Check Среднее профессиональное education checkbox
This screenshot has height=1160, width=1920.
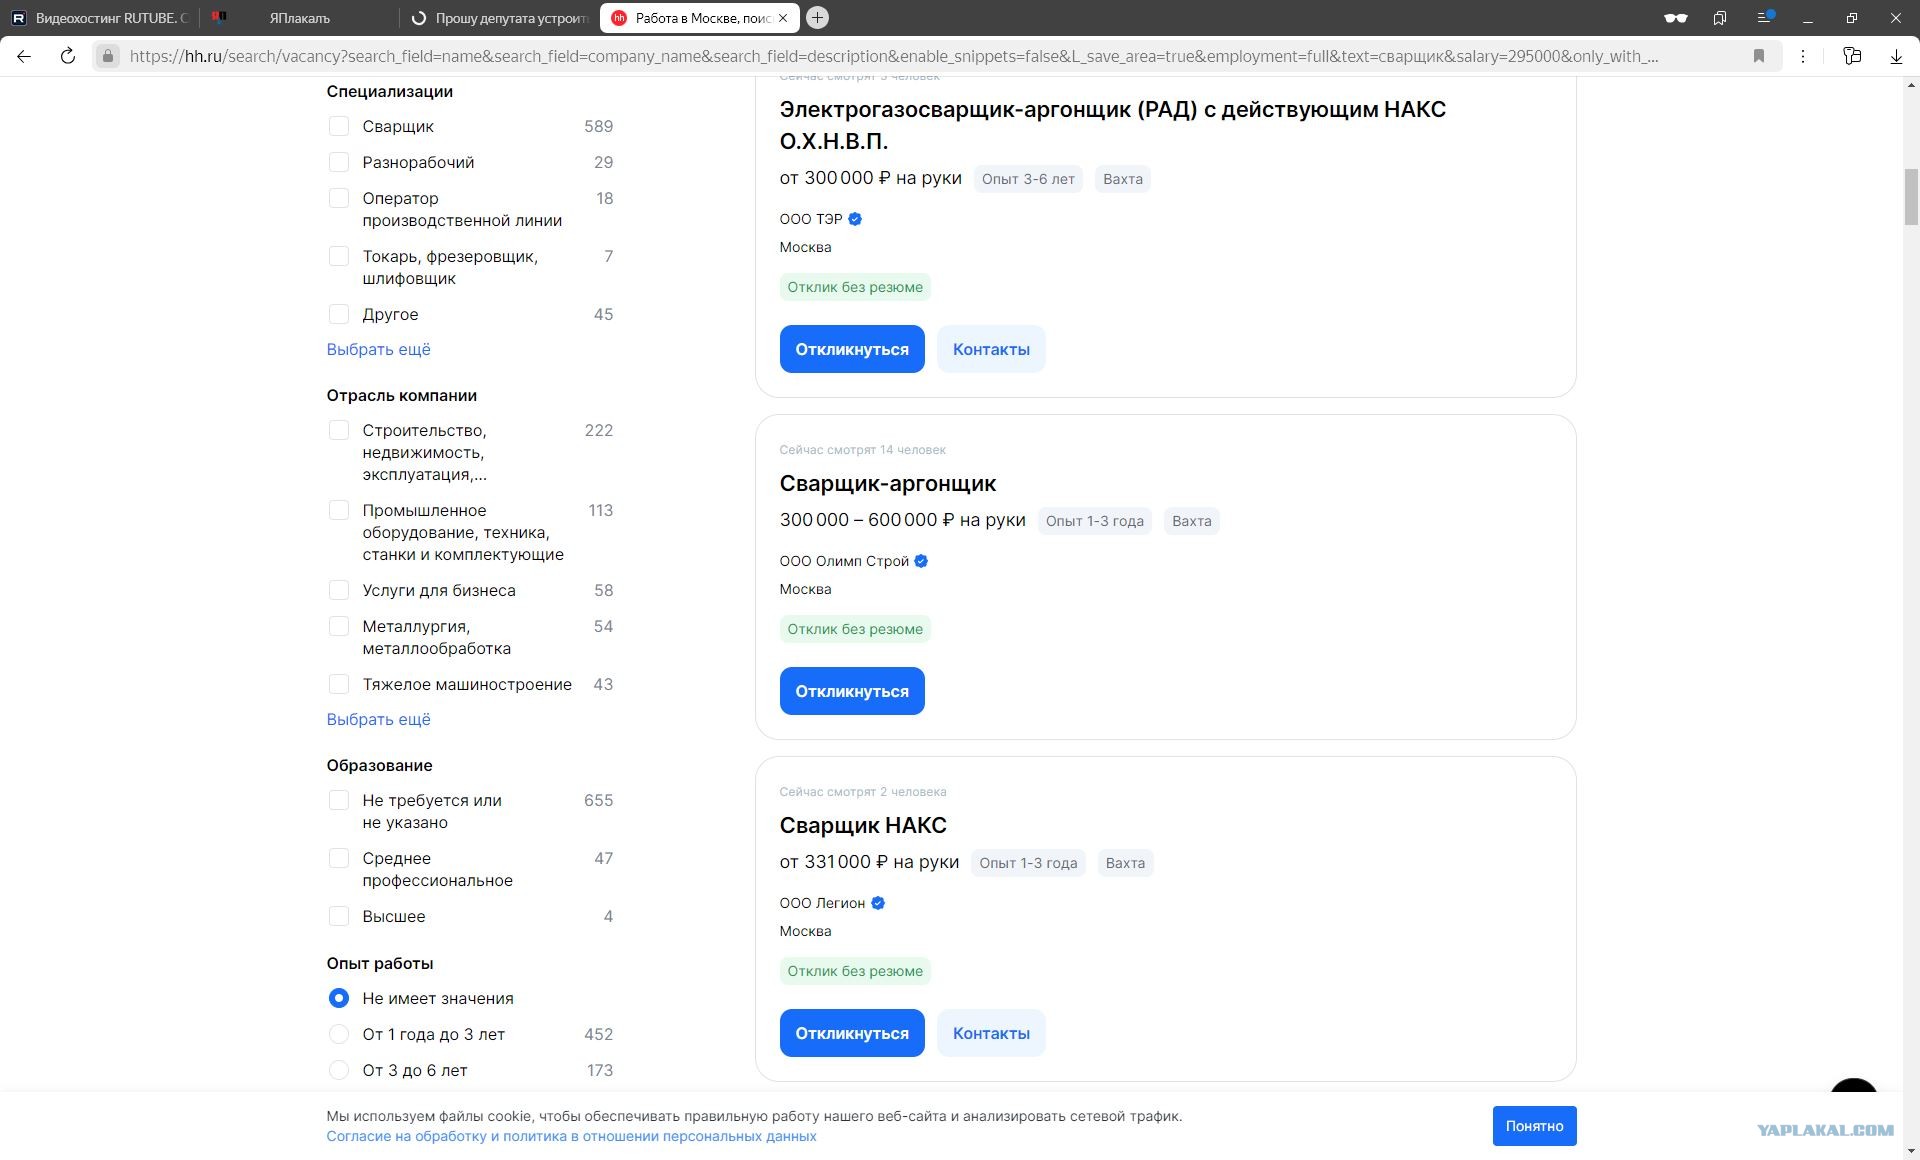339,858
